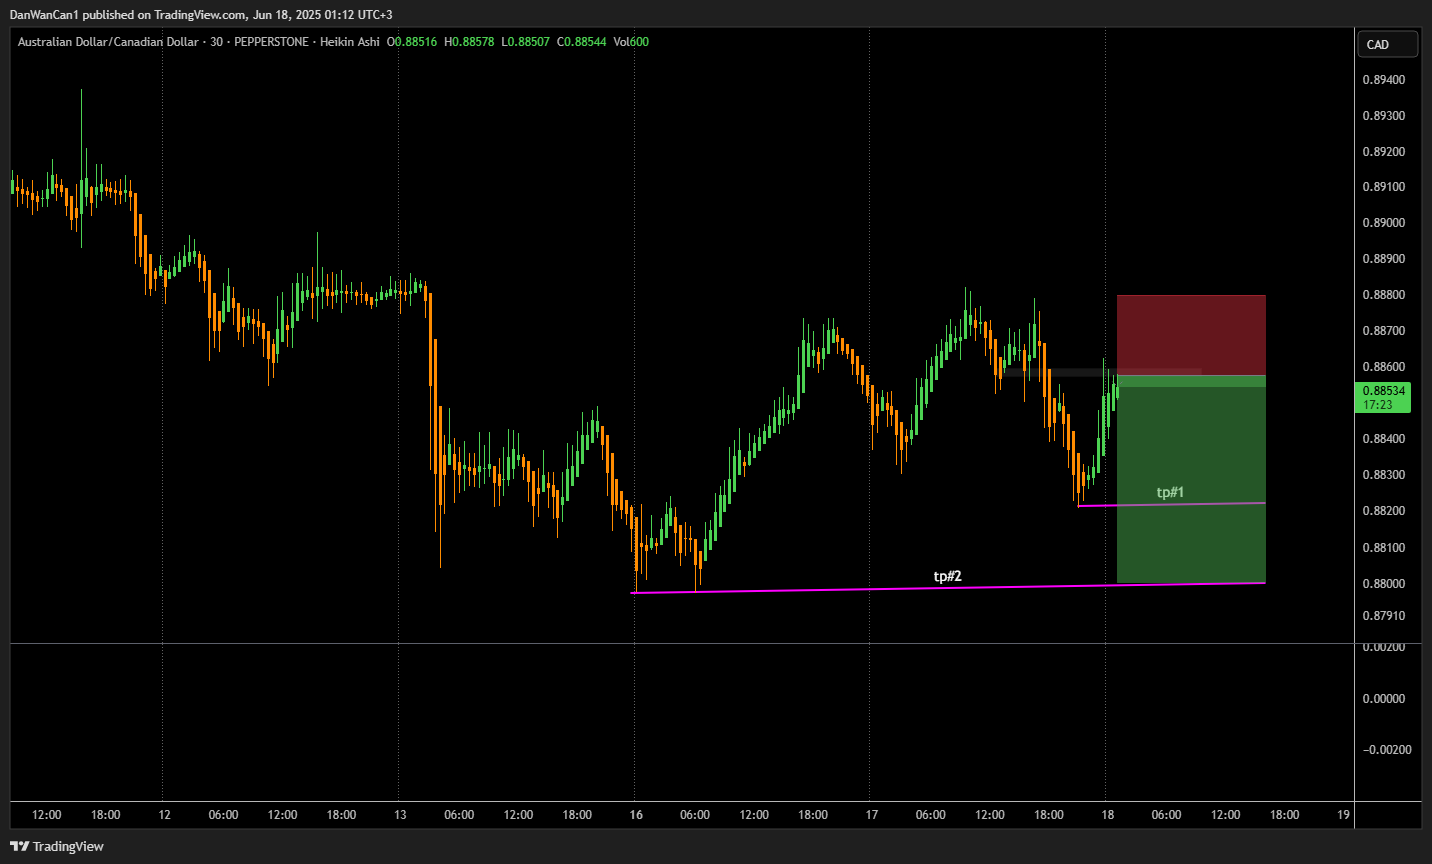Viewport: 1432px width, 864px height.
Task: Click the date label 13 on time axis
Action: 400,815
